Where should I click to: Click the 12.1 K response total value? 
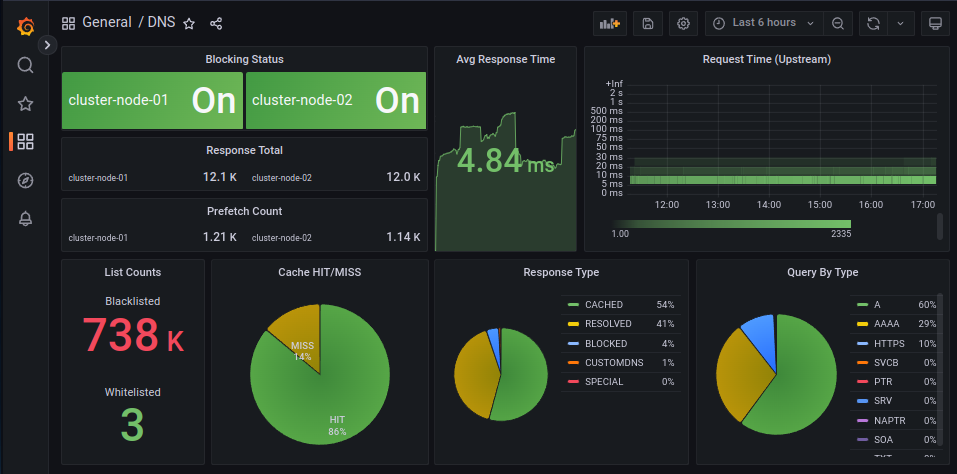220,178
